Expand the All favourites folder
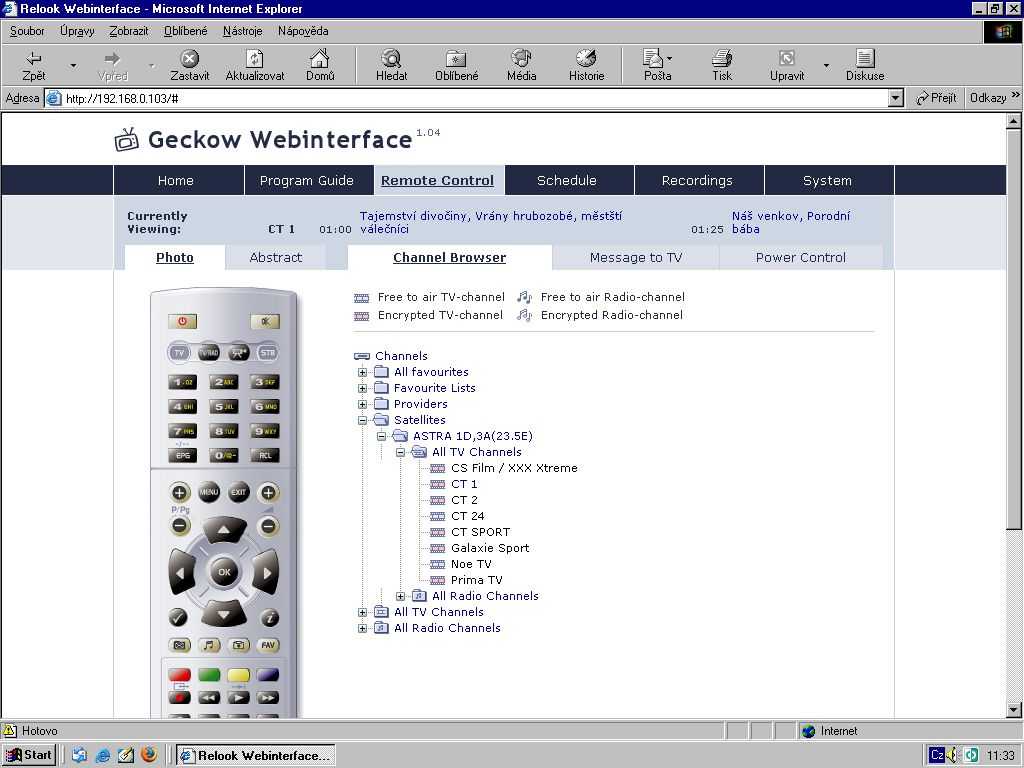 362,372
